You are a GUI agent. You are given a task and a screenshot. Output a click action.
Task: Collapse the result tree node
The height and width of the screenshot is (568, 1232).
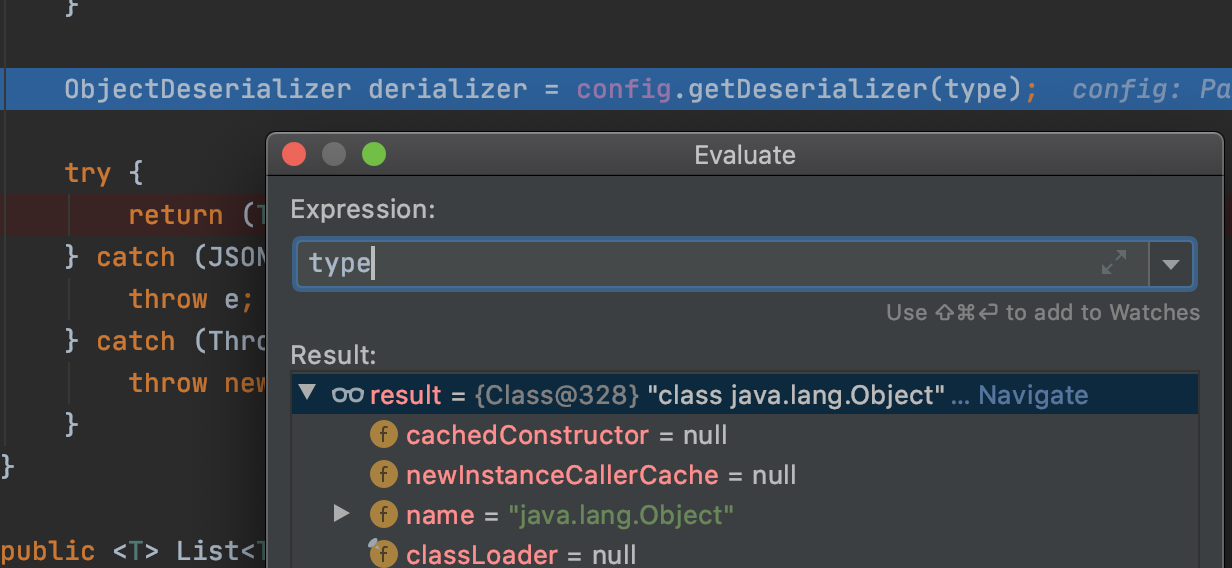coord(307,394)
